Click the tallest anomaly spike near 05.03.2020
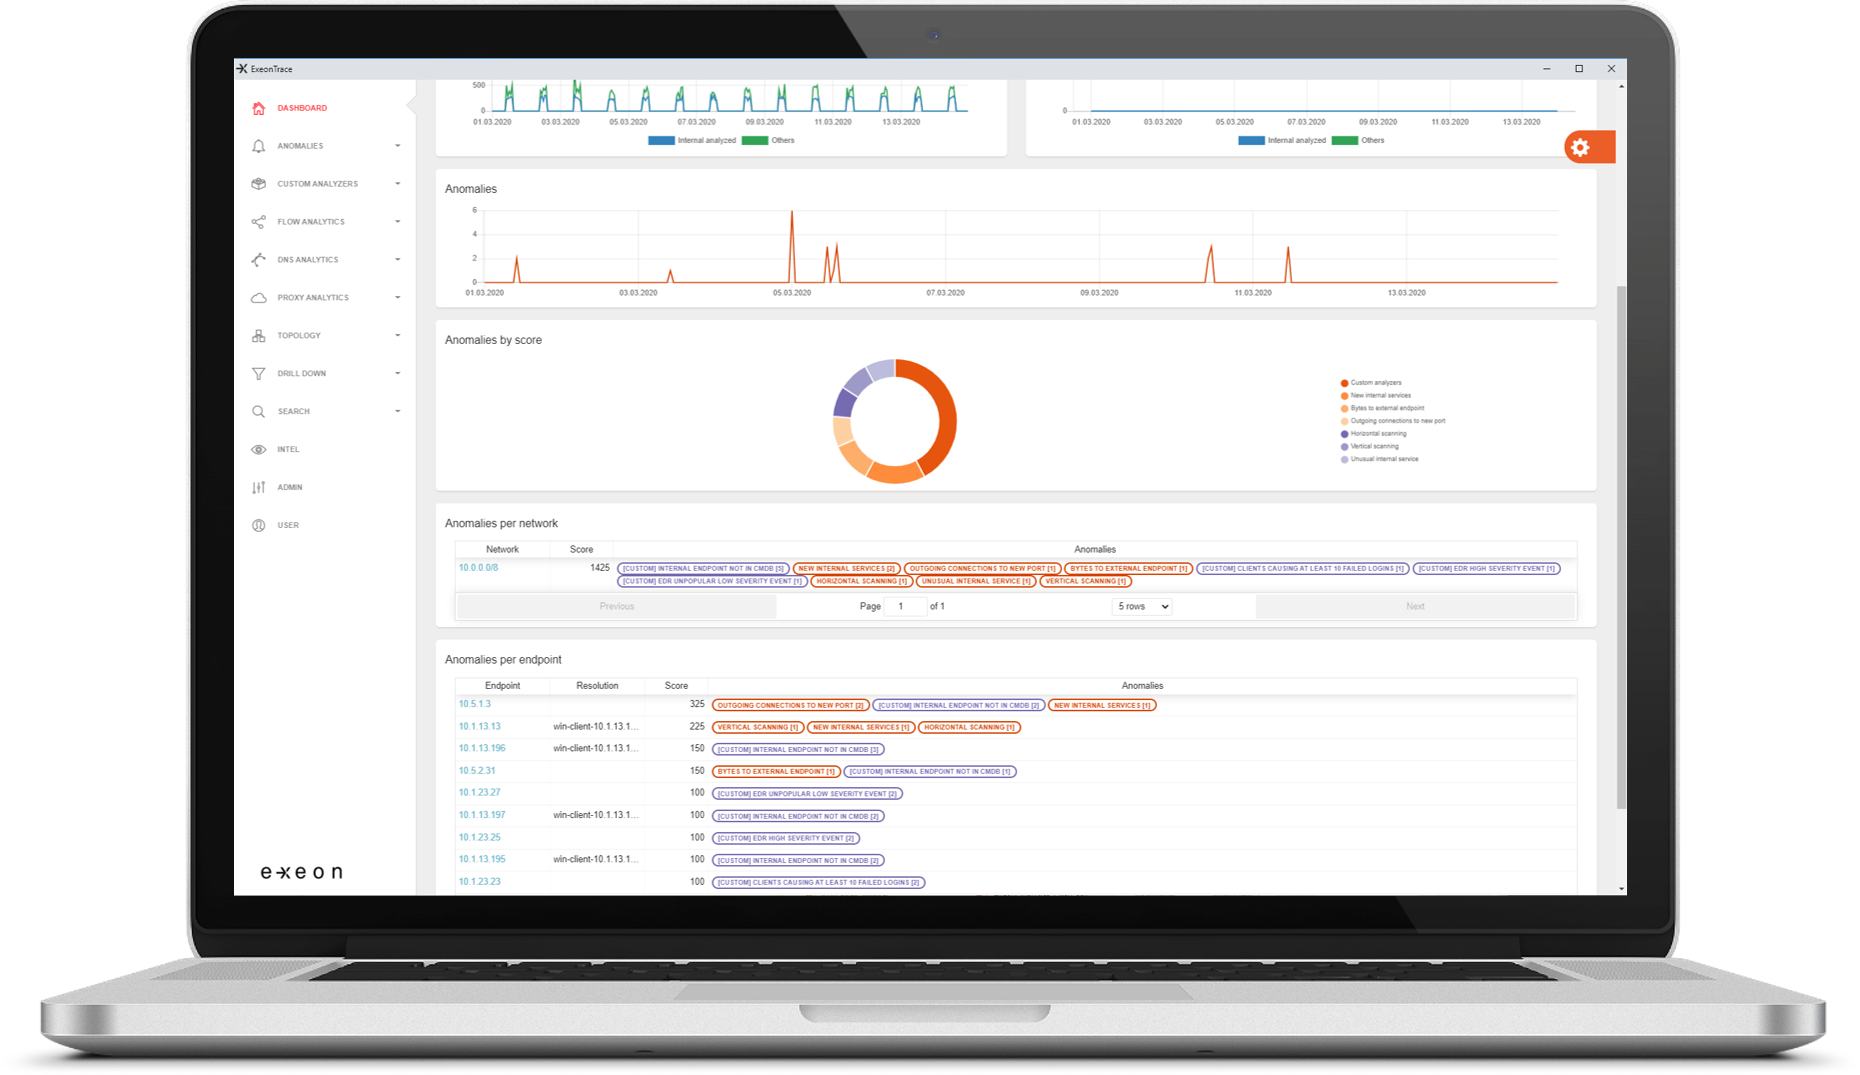This screenshot has height=1075, width=1860. [792, 245]
